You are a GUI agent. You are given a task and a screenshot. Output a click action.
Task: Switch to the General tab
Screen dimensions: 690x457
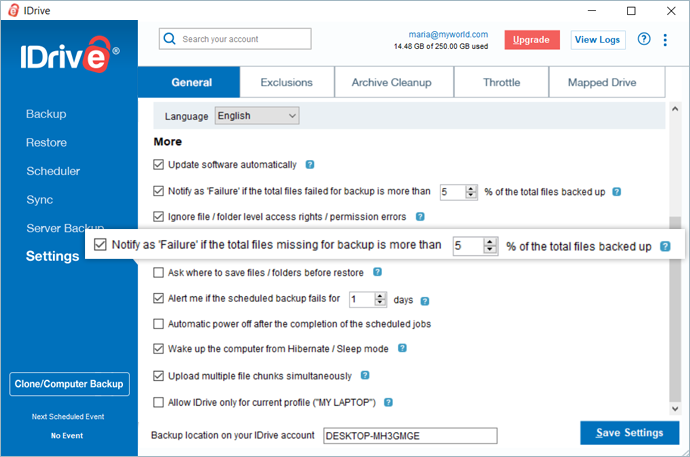(191, 82)
